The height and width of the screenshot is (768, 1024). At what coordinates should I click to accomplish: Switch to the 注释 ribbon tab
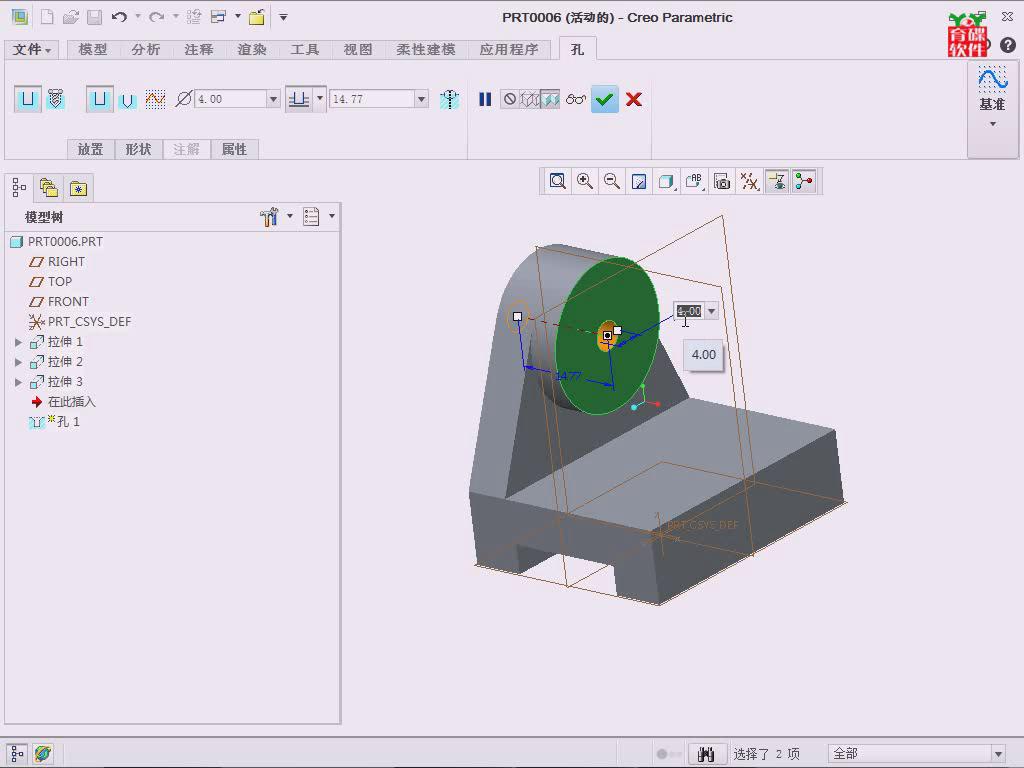click(199, 50)
